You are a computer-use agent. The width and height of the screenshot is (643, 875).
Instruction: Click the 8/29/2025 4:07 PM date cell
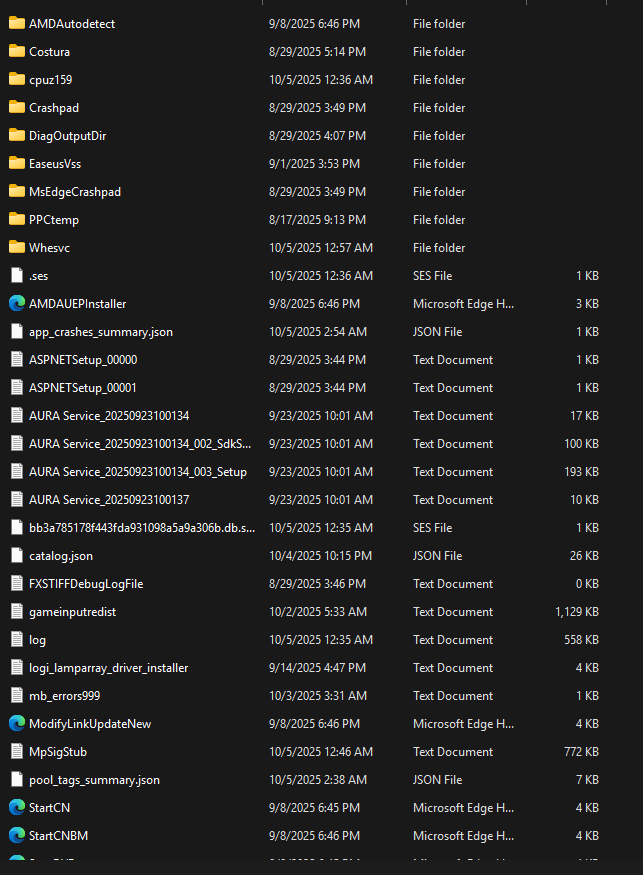click(x=317, y=136)
